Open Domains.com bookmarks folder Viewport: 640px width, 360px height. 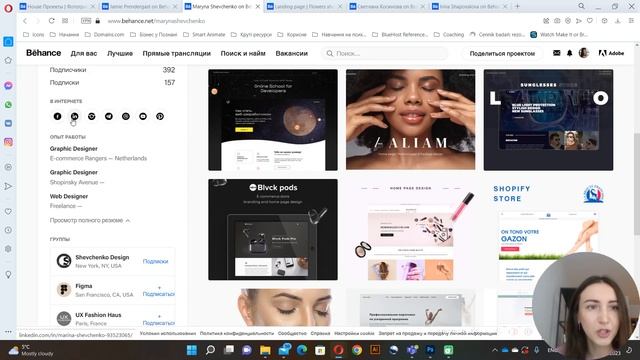pyautogui.click(x=104, y=35)
